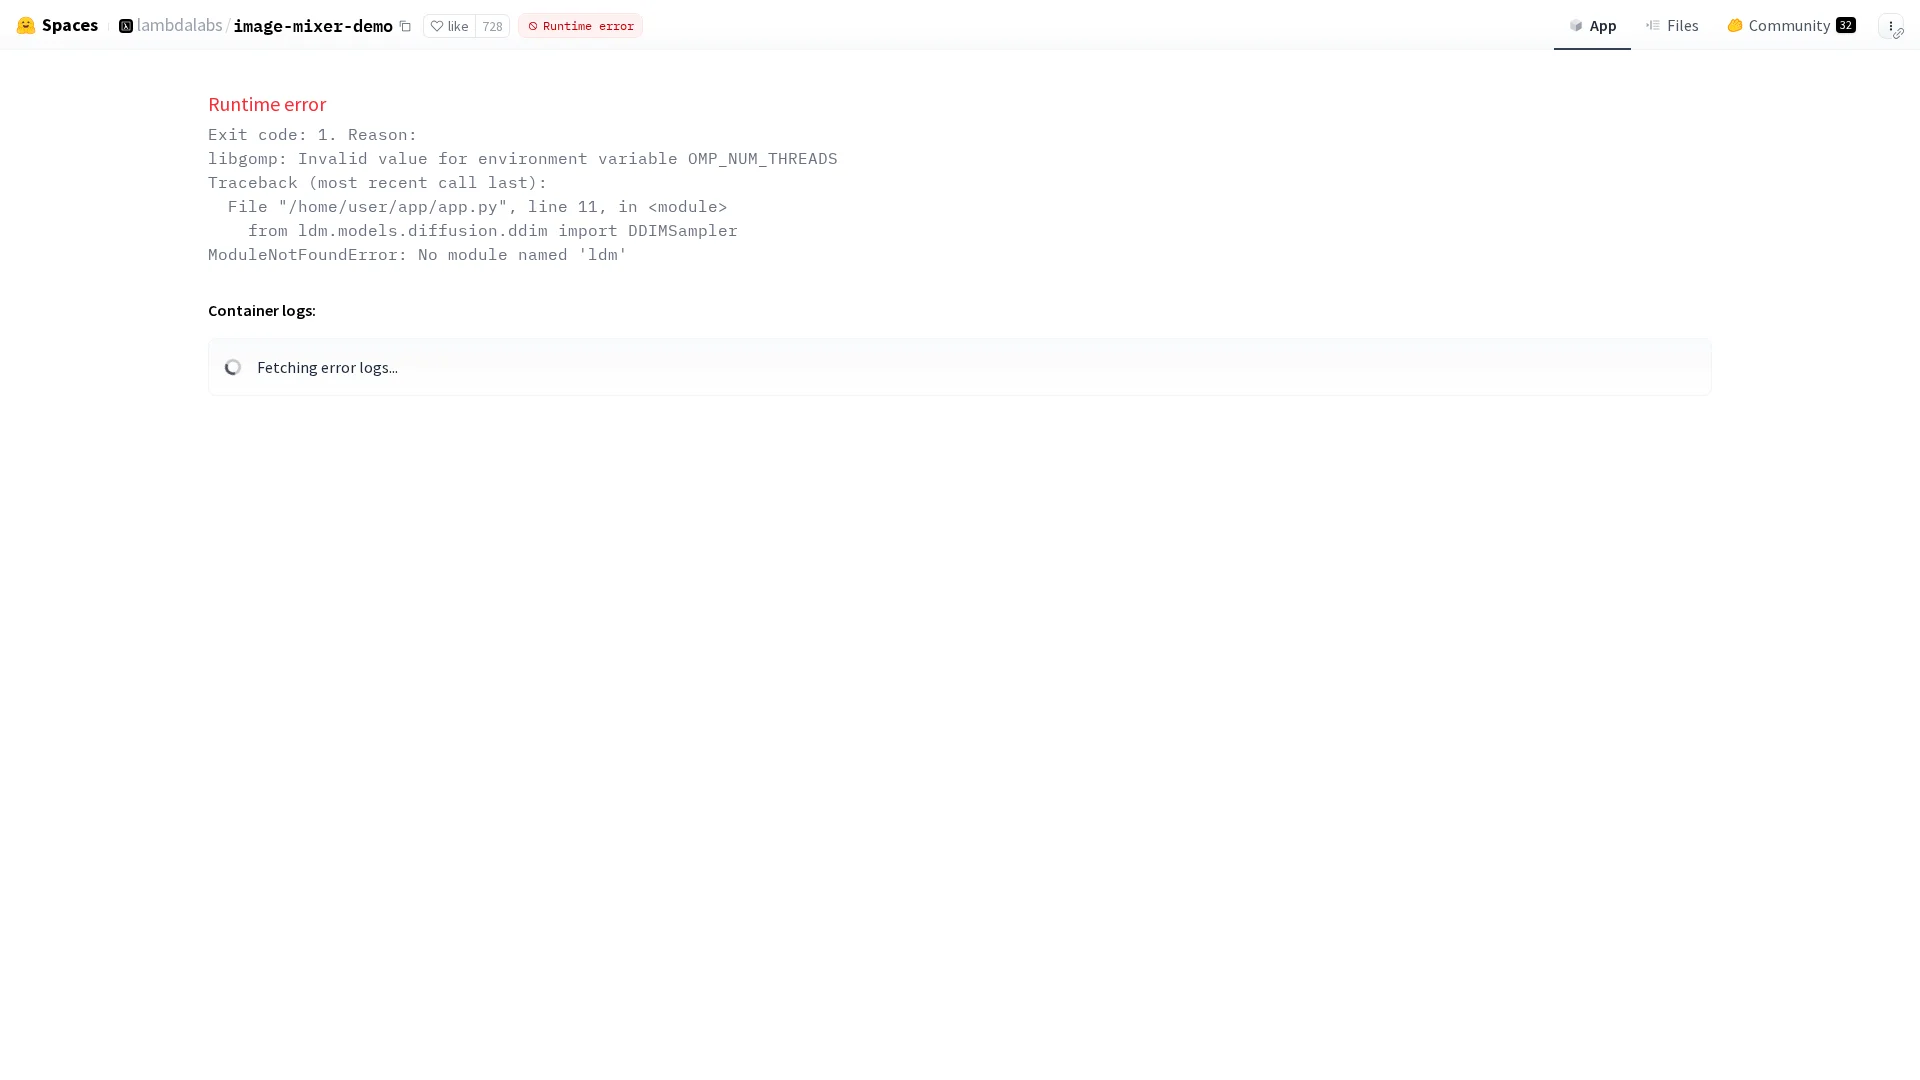1920x1080 pixels.
Task: Open the image-mixer-demo space link
Action: pyautogui.click(x=312, y=26)
